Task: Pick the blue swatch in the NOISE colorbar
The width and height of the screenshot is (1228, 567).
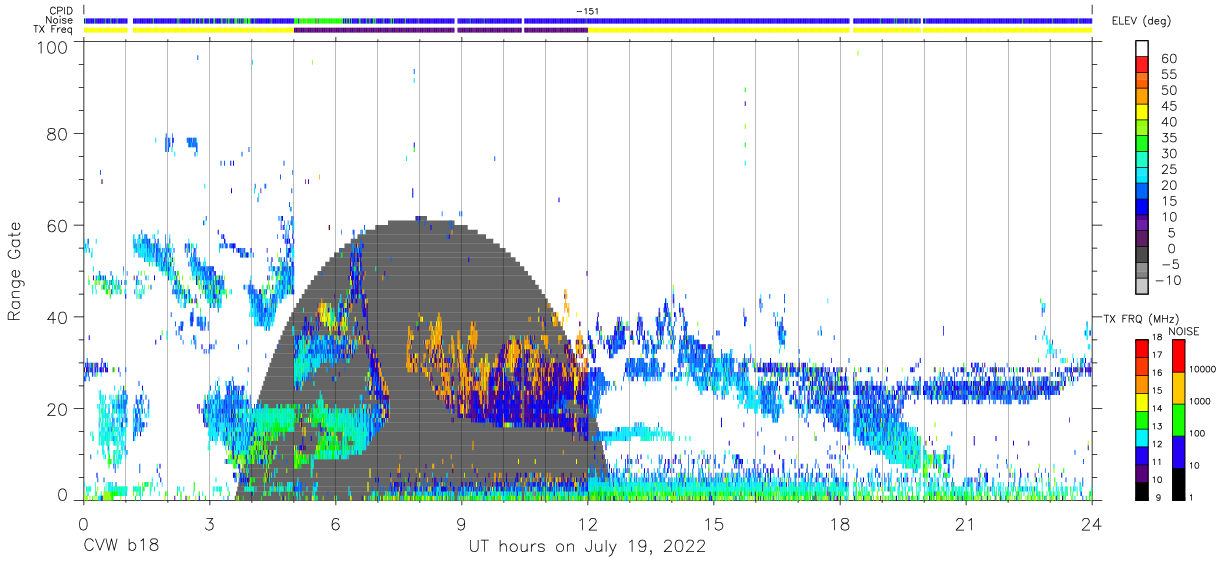Action: (x=1178, y=452)
